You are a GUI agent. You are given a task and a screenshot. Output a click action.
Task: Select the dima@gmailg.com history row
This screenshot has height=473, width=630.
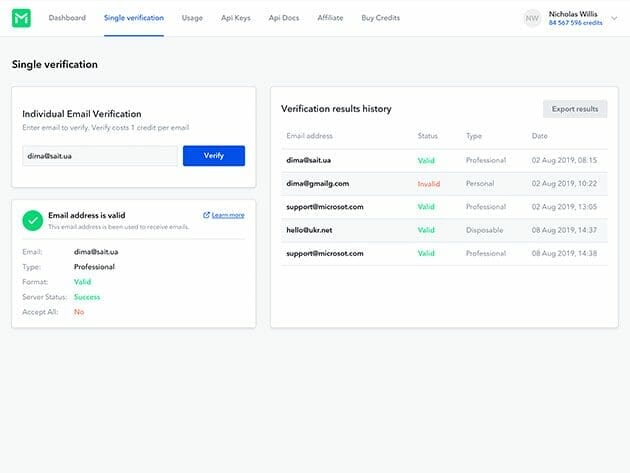(445, 183)
